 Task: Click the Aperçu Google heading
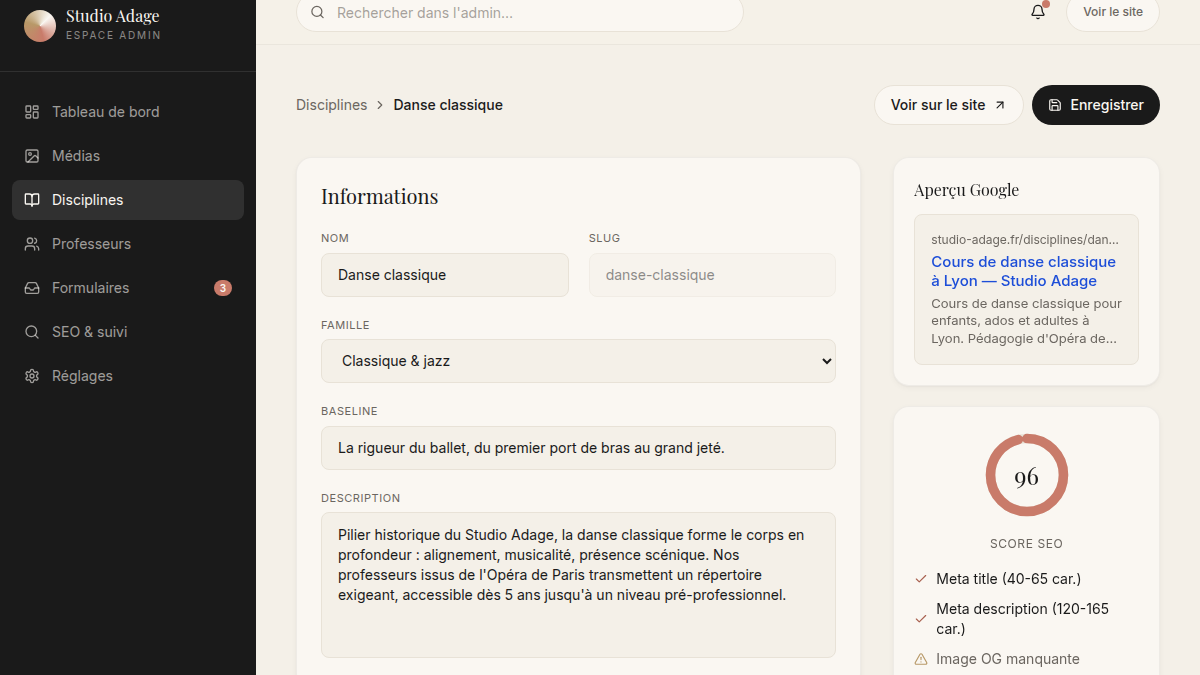[x=967, y=190]
